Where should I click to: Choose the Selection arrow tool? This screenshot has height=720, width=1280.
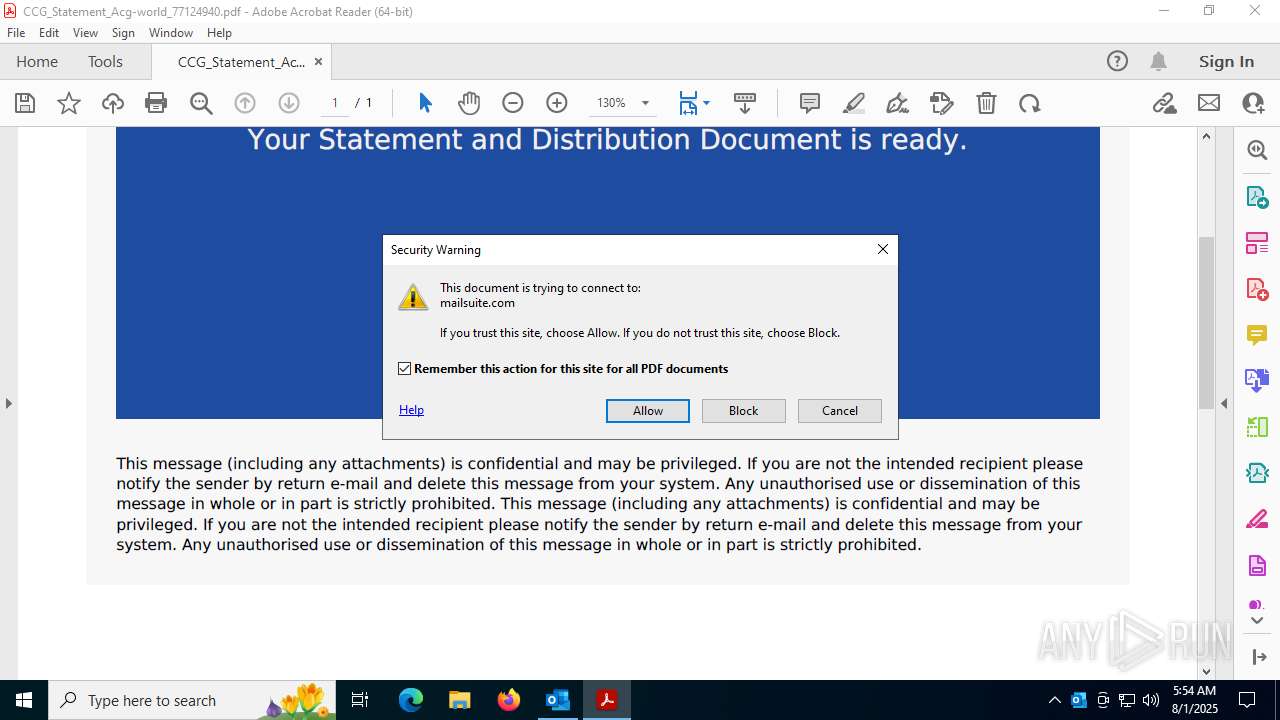(x=425, y=103)
